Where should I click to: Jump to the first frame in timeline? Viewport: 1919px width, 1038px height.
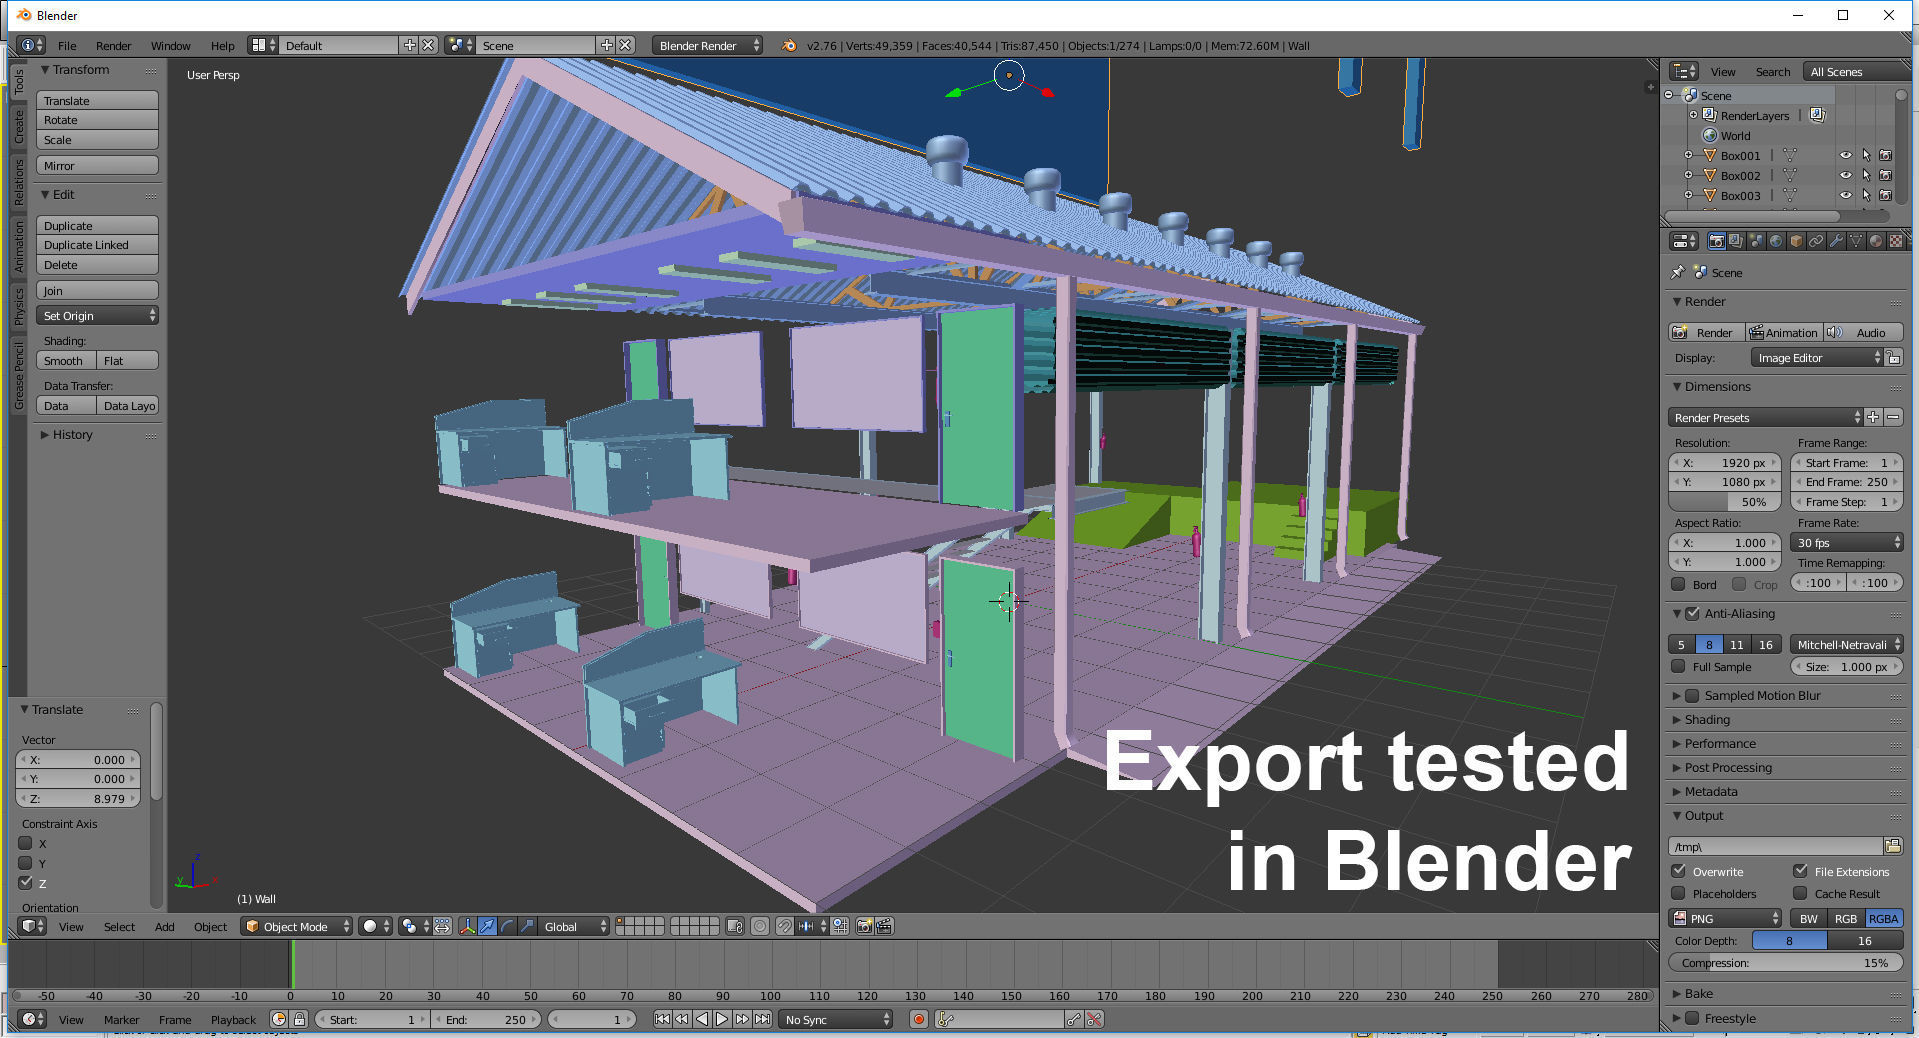click(x=662, y=1019)
